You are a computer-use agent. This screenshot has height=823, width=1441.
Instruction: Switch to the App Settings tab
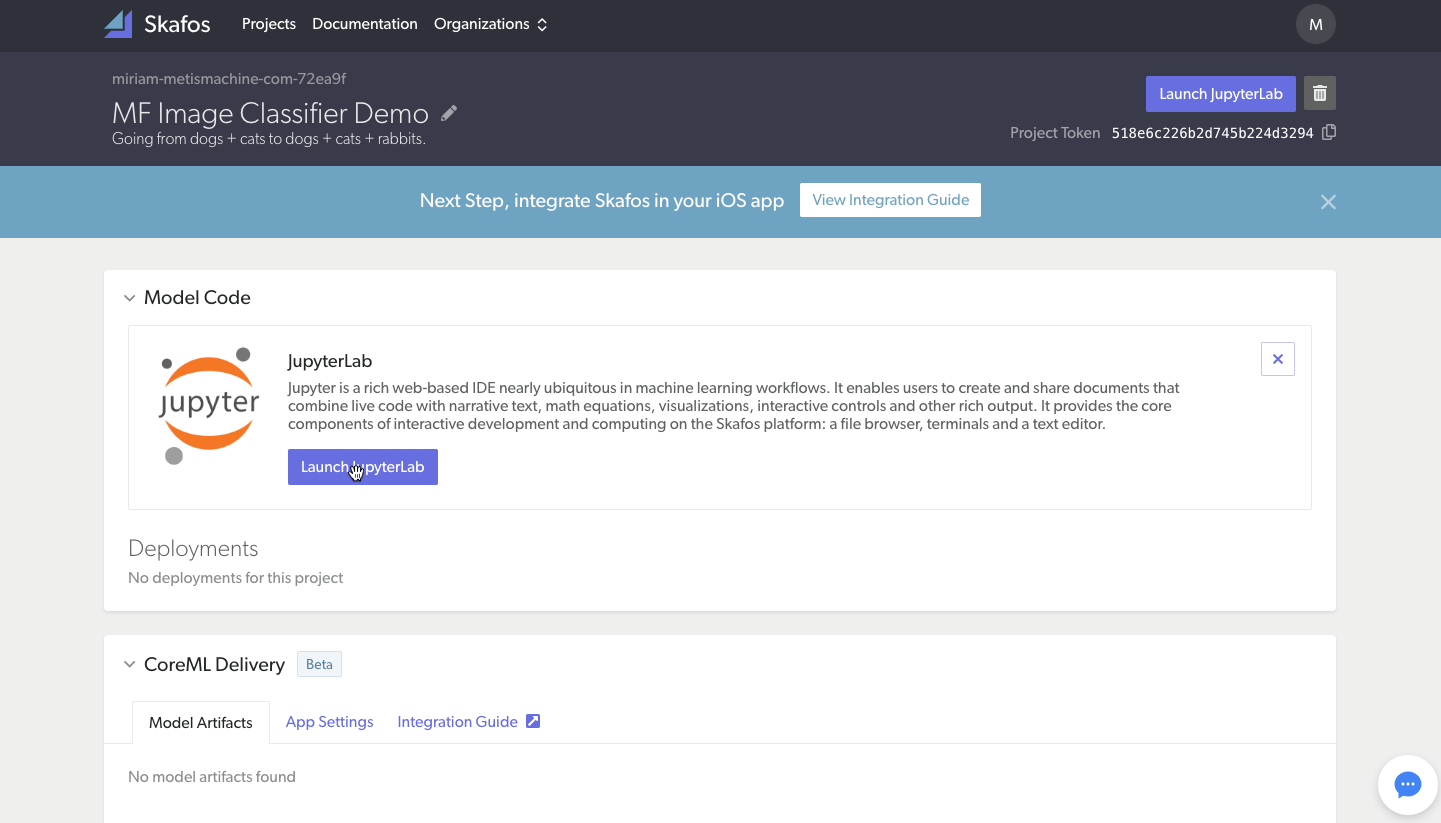(x=330, y=722)
